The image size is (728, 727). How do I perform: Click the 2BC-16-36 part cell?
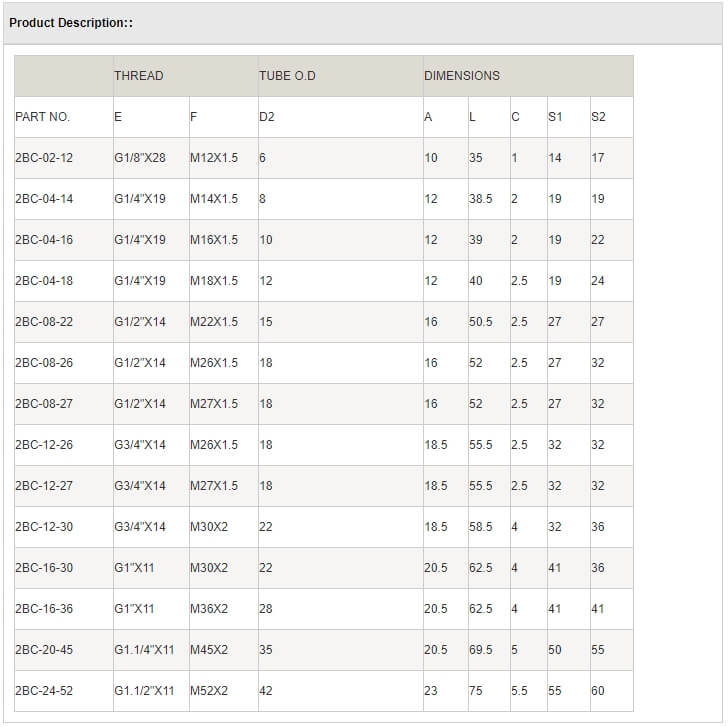click(x=44, y=609)
